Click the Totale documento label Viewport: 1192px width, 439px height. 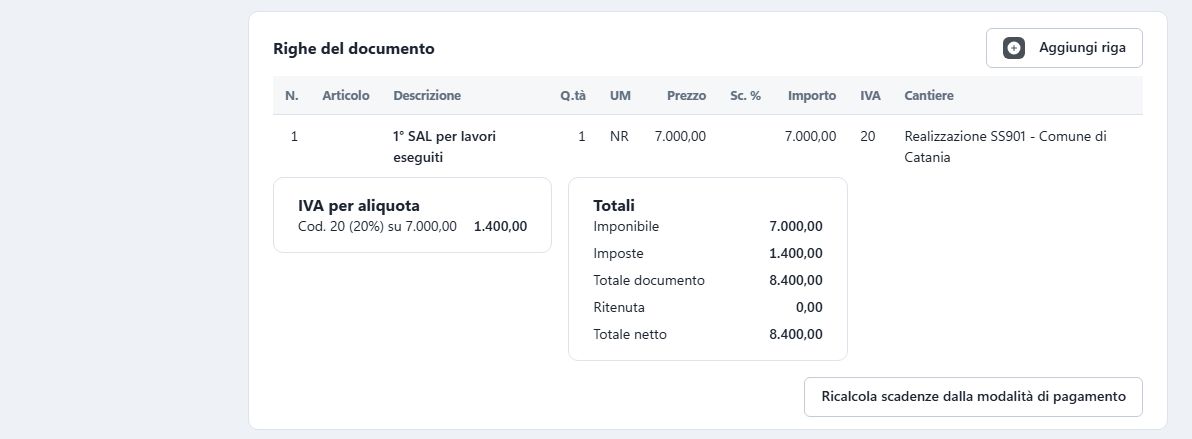[x=649, y=280]
